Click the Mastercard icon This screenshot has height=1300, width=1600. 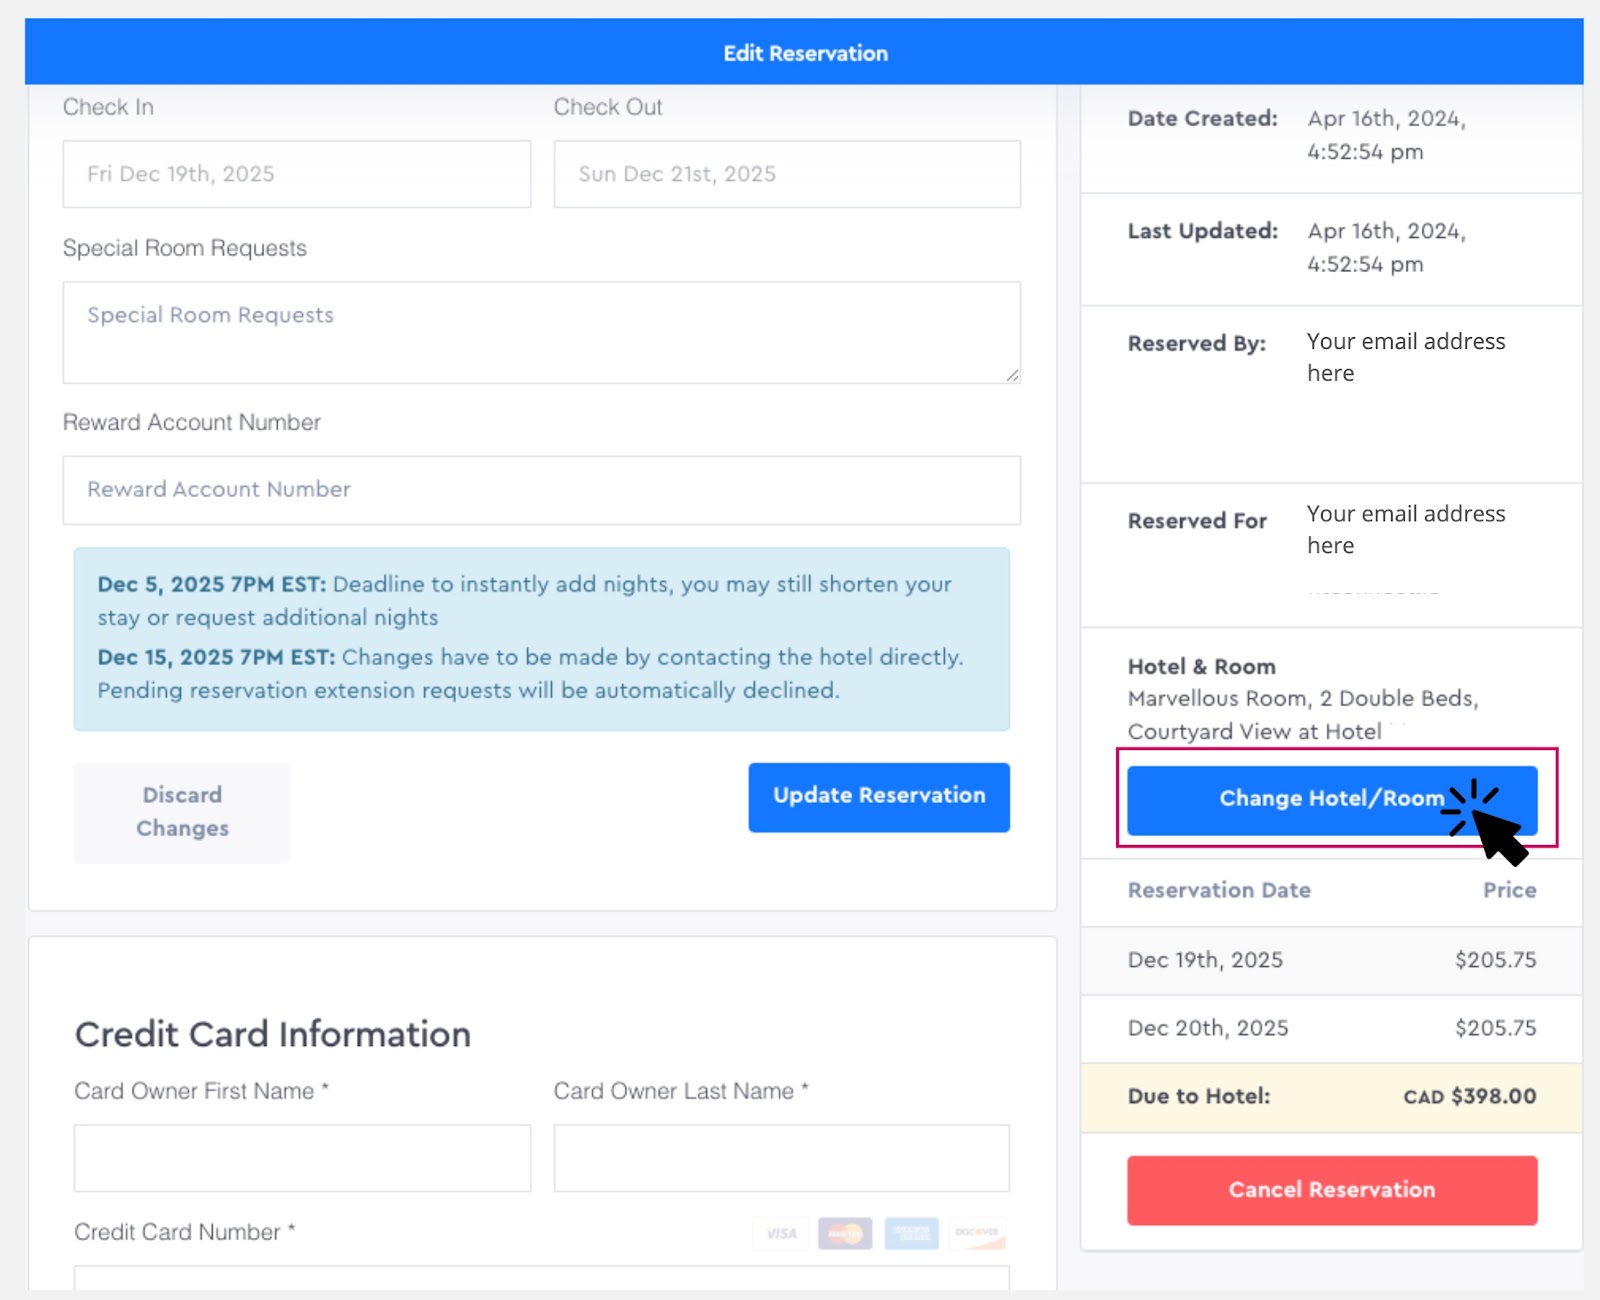tap(845, 1233)
